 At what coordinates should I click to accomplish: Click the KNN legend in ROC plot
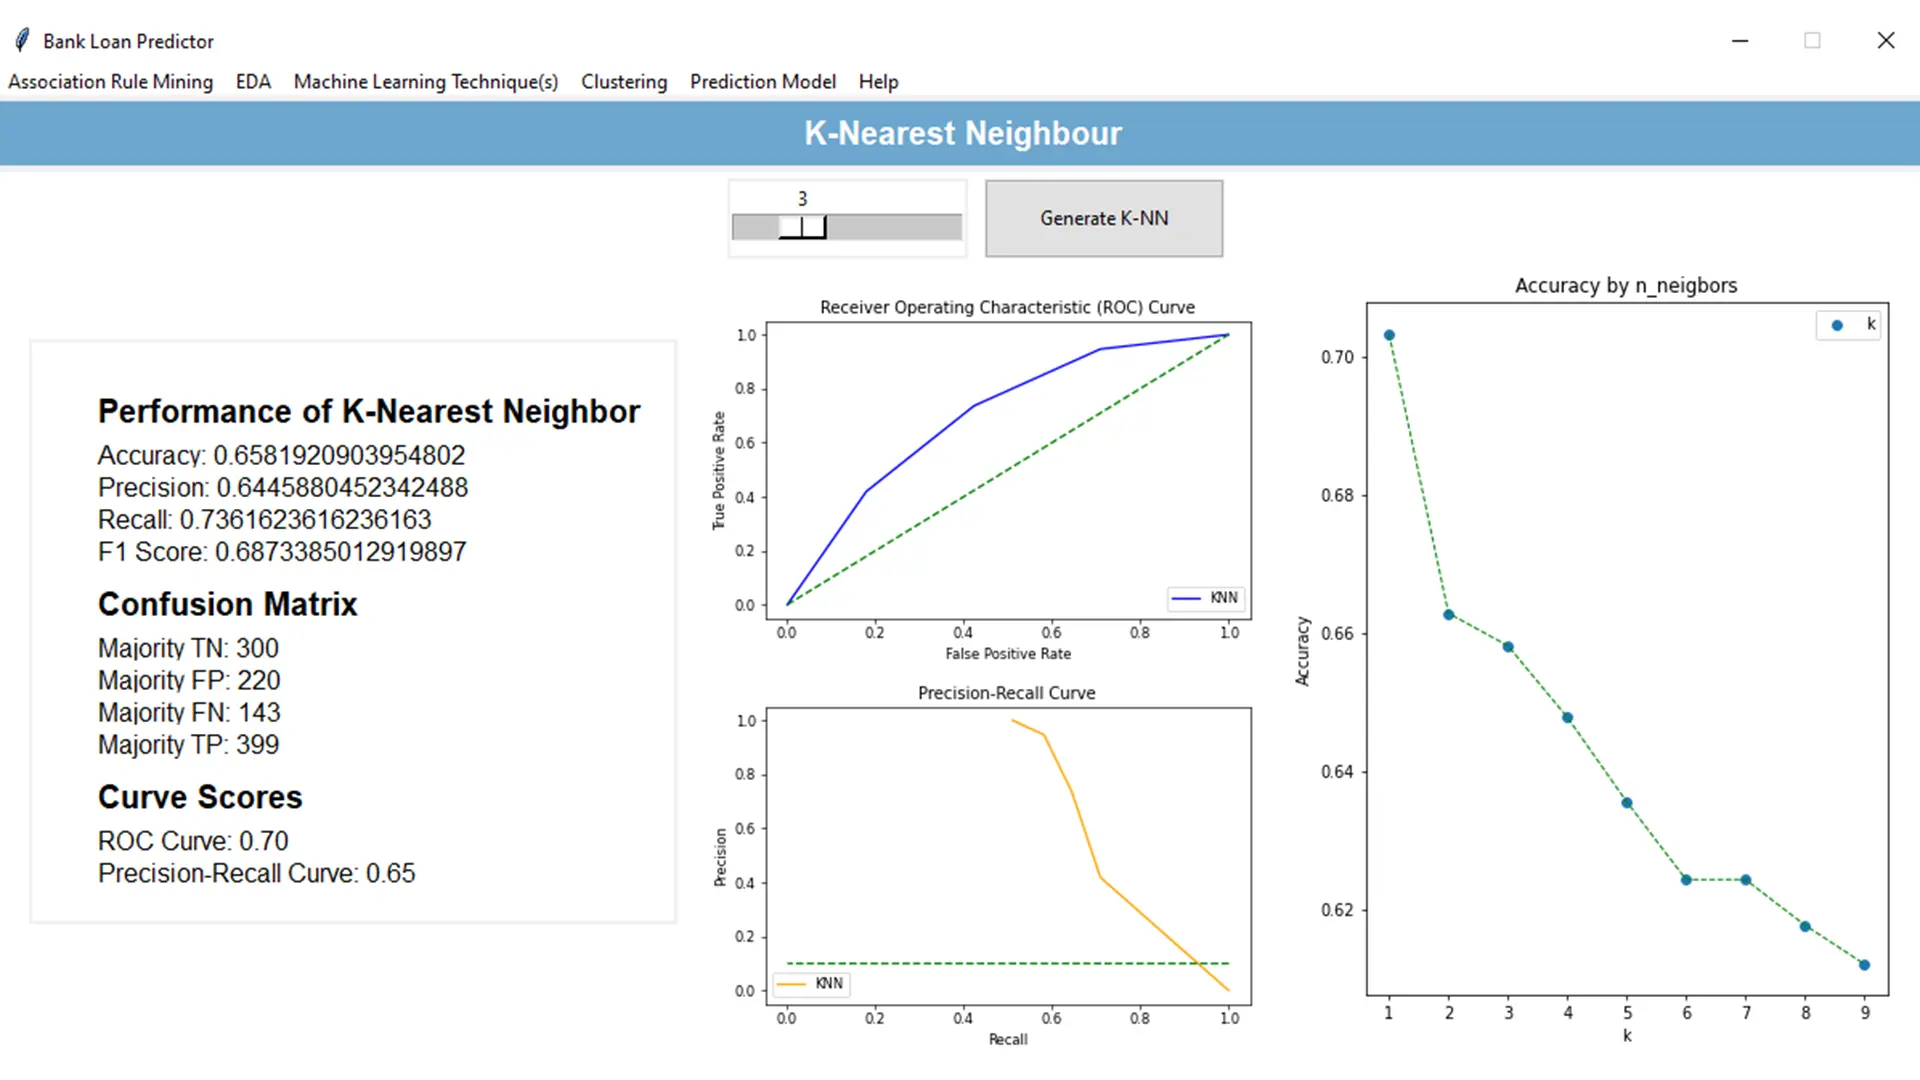coord(1205,598)
